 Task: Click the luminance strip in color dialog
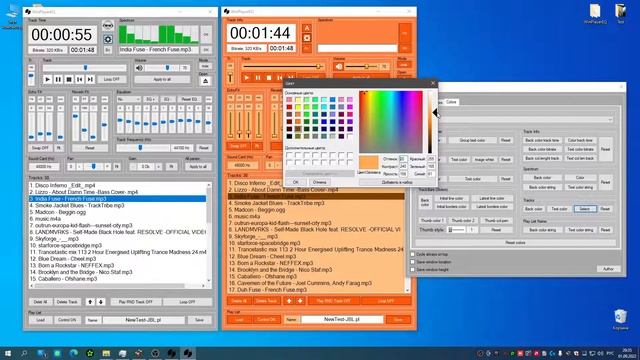(x=430, y=122)
